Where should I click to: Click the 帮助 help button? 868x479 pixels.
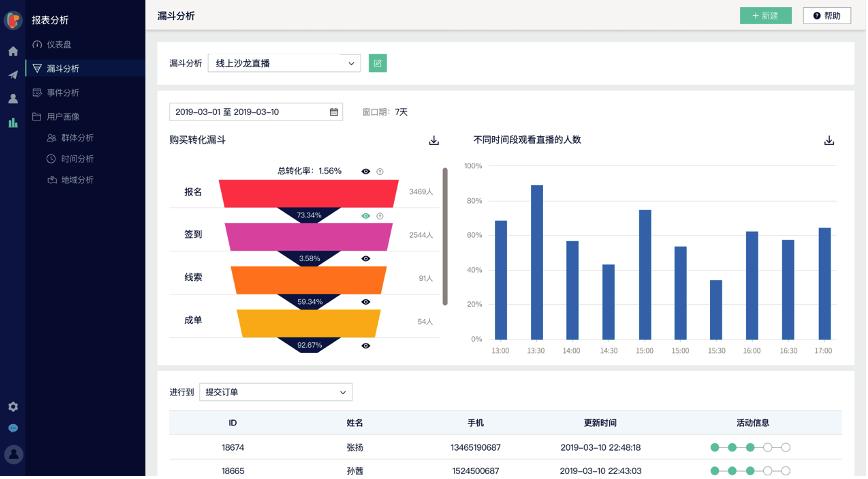point(826,16)
